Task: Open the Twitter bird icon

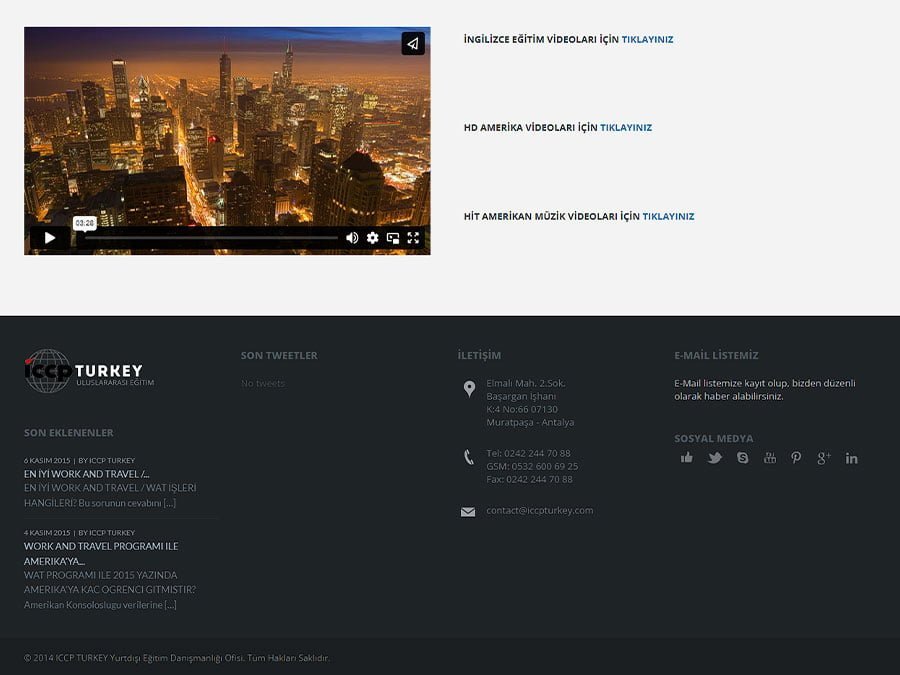Action: [715, 458]
